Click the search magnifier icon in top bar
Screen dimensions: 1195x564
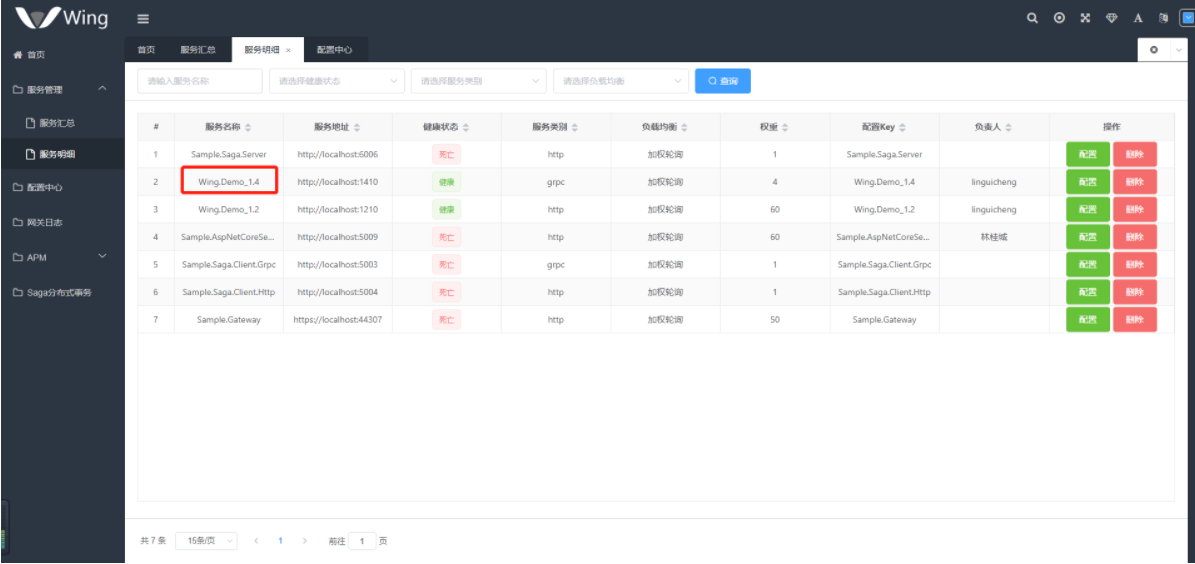[x=1033, y=18]
